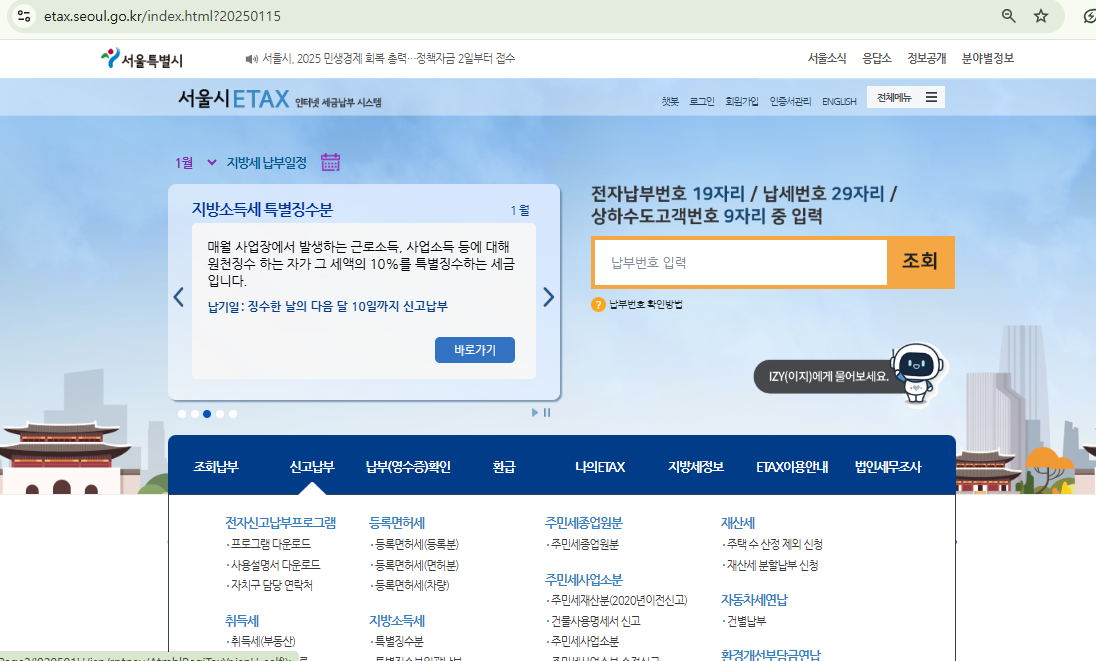
Task: Open the 인증서관리 link
Action: point(791,101)
